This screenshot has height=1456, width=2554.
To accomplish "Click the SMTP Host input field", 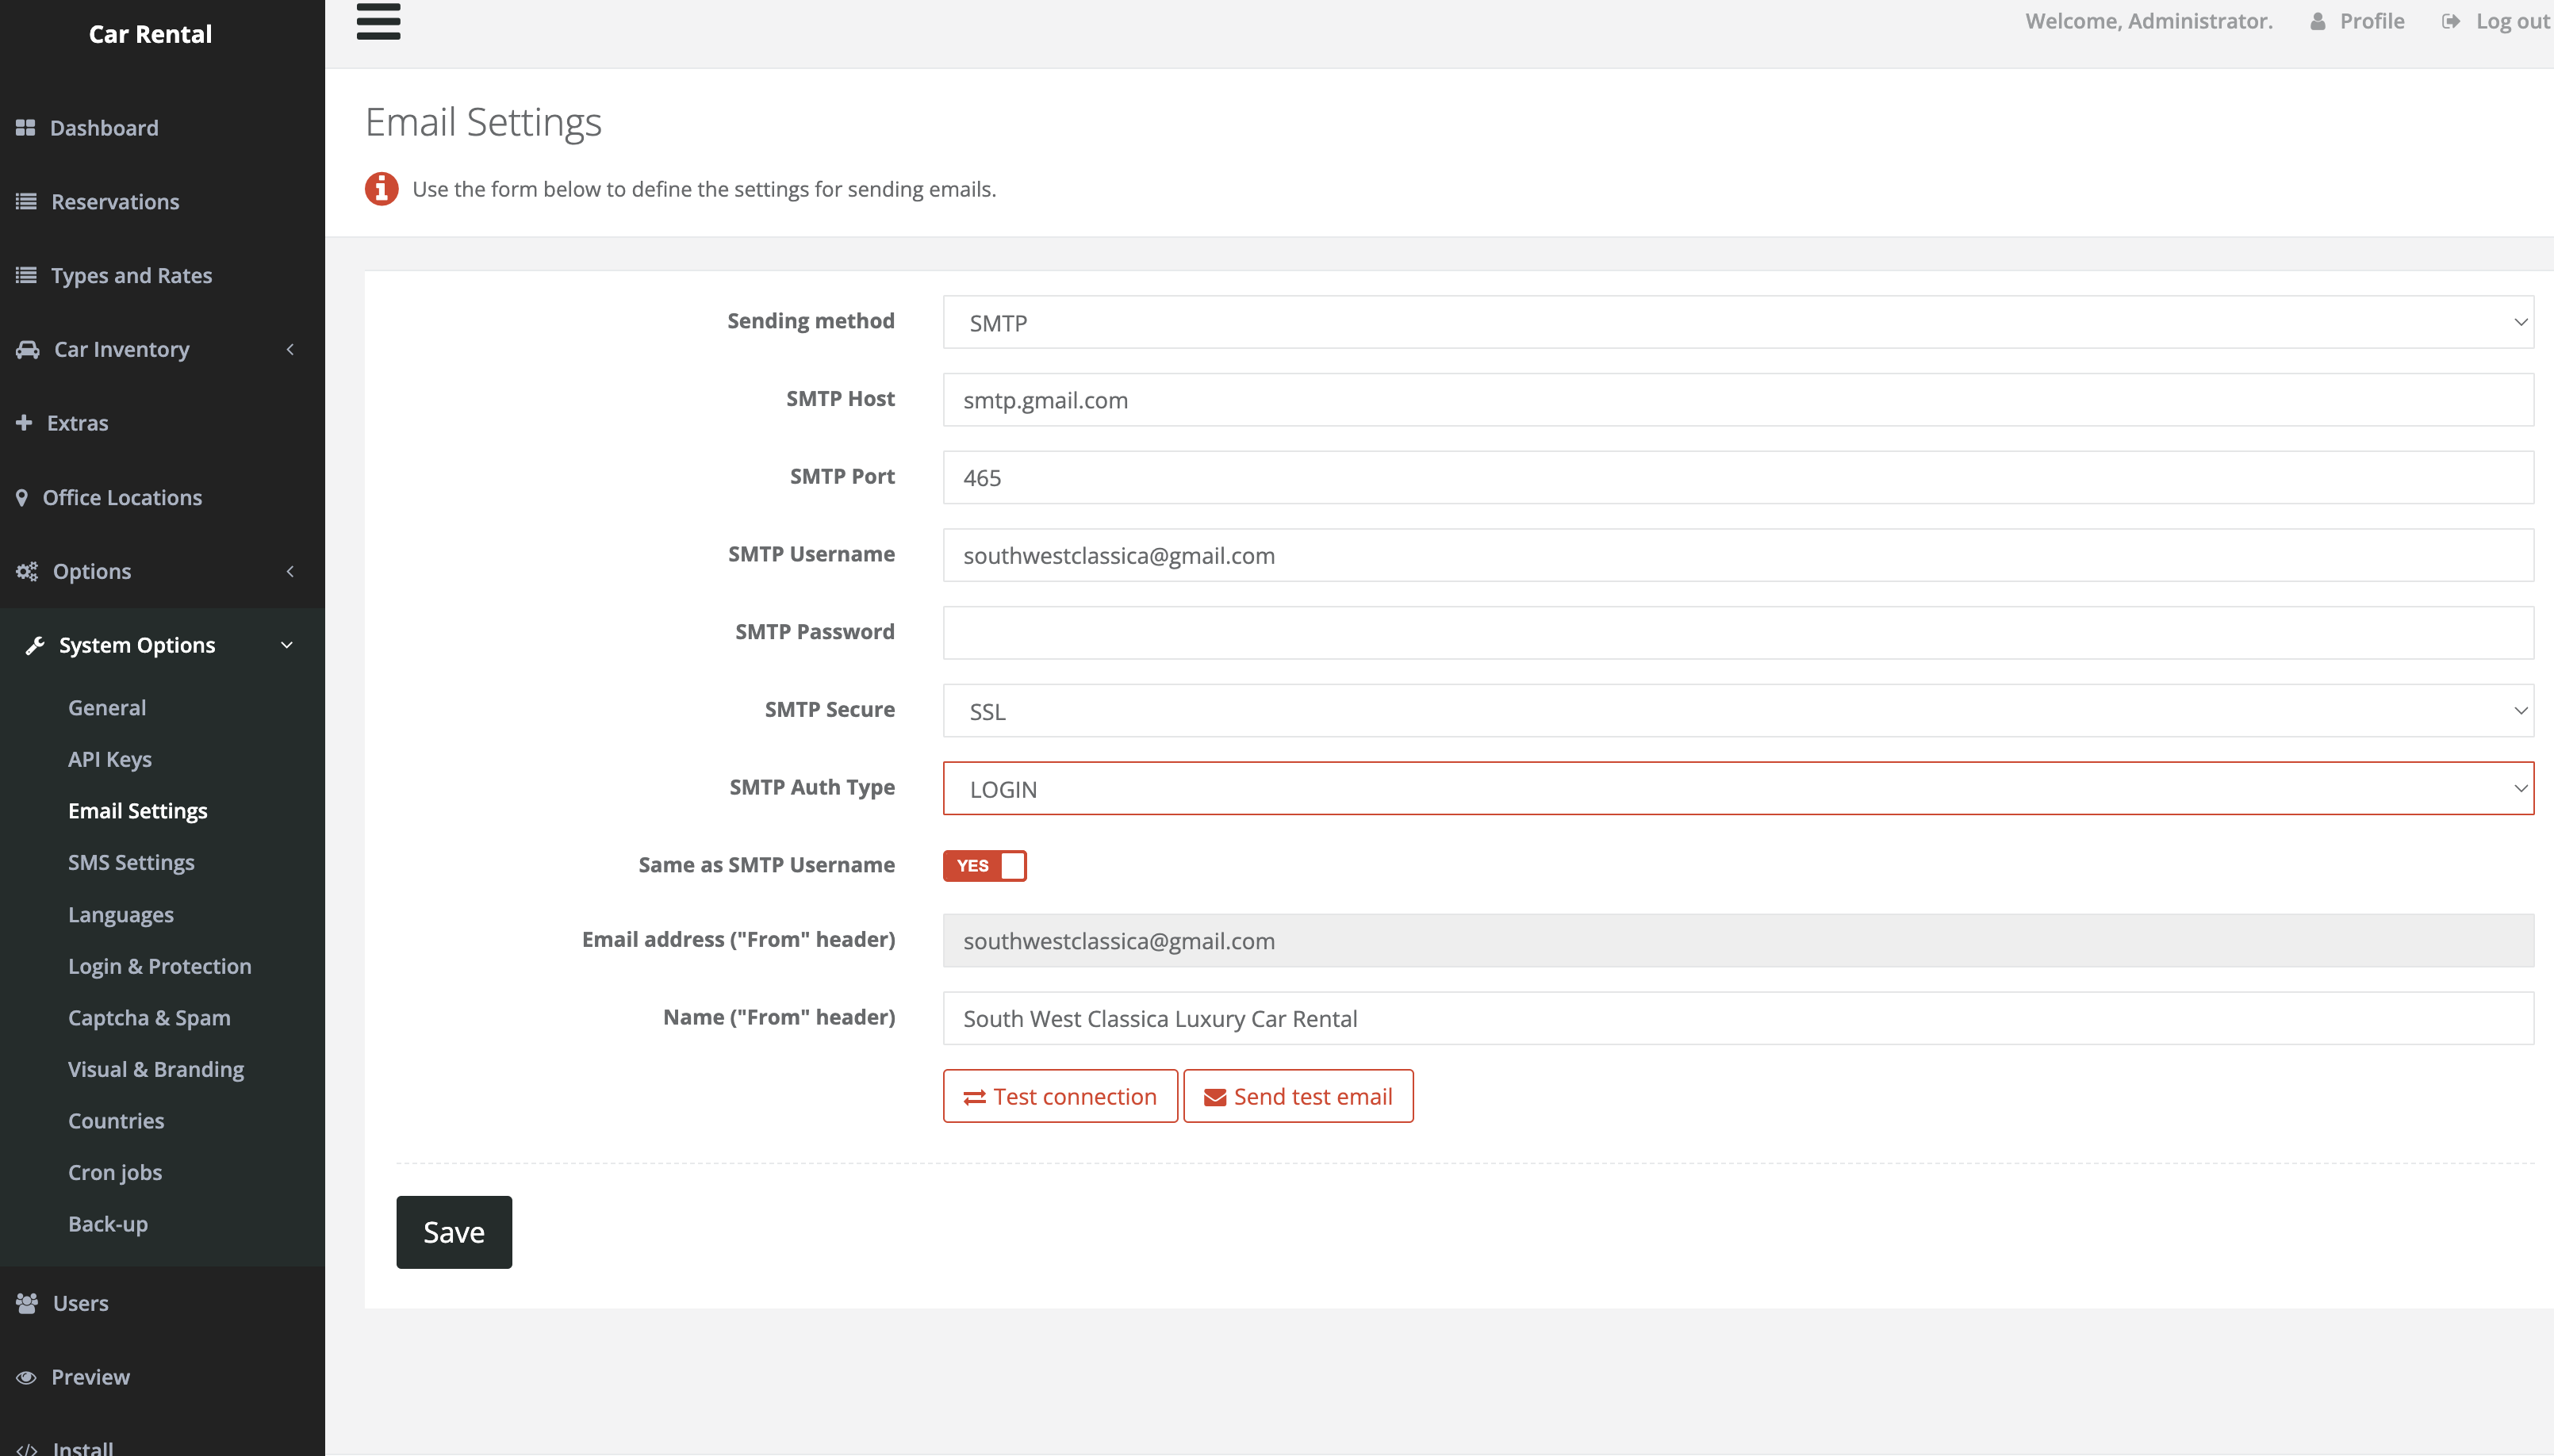I will click(1738, 400).
